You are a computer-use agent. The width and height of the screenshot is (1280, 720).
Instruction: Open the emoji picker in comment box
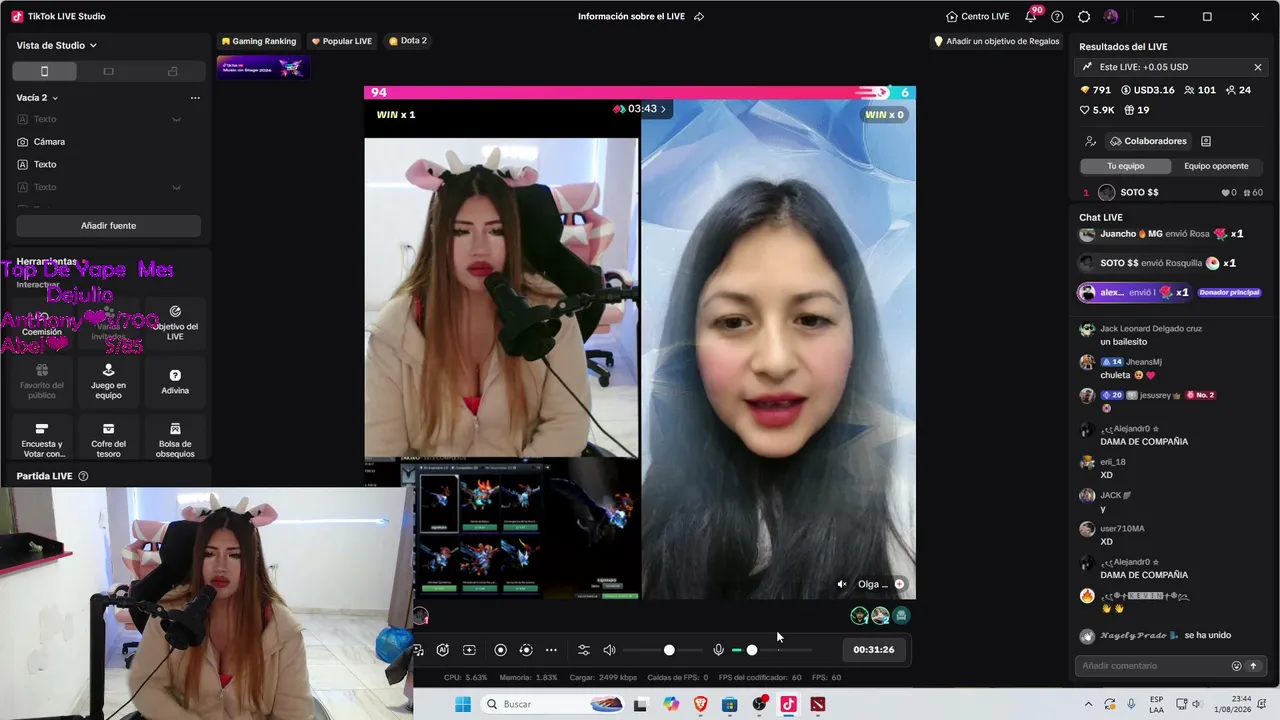pyautogui.click(x=1236, y=666)
